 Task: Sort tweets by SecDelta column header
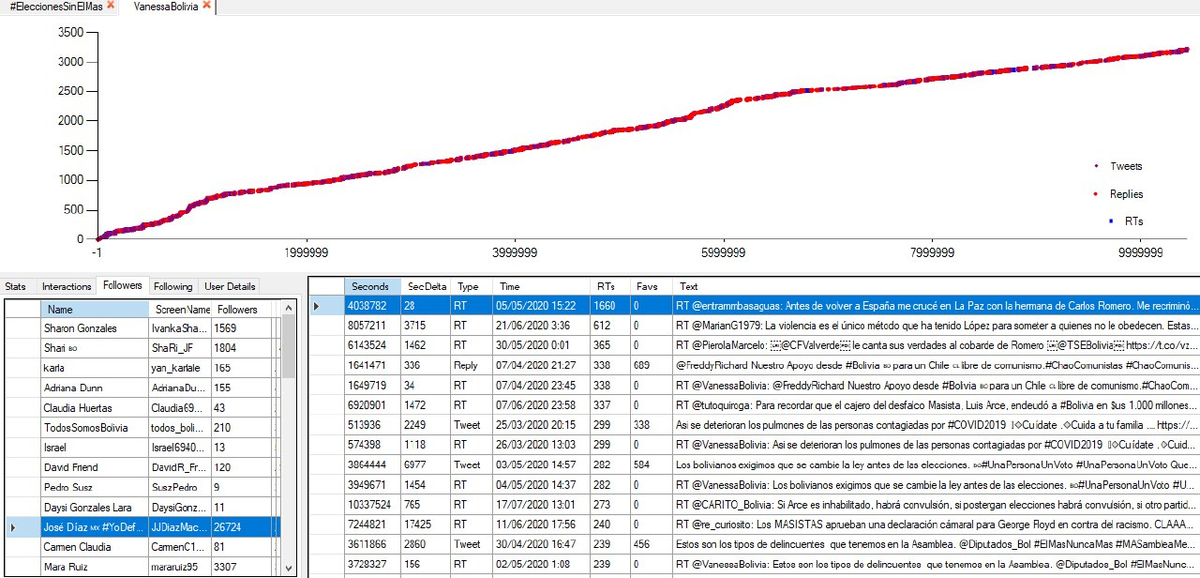427,286
